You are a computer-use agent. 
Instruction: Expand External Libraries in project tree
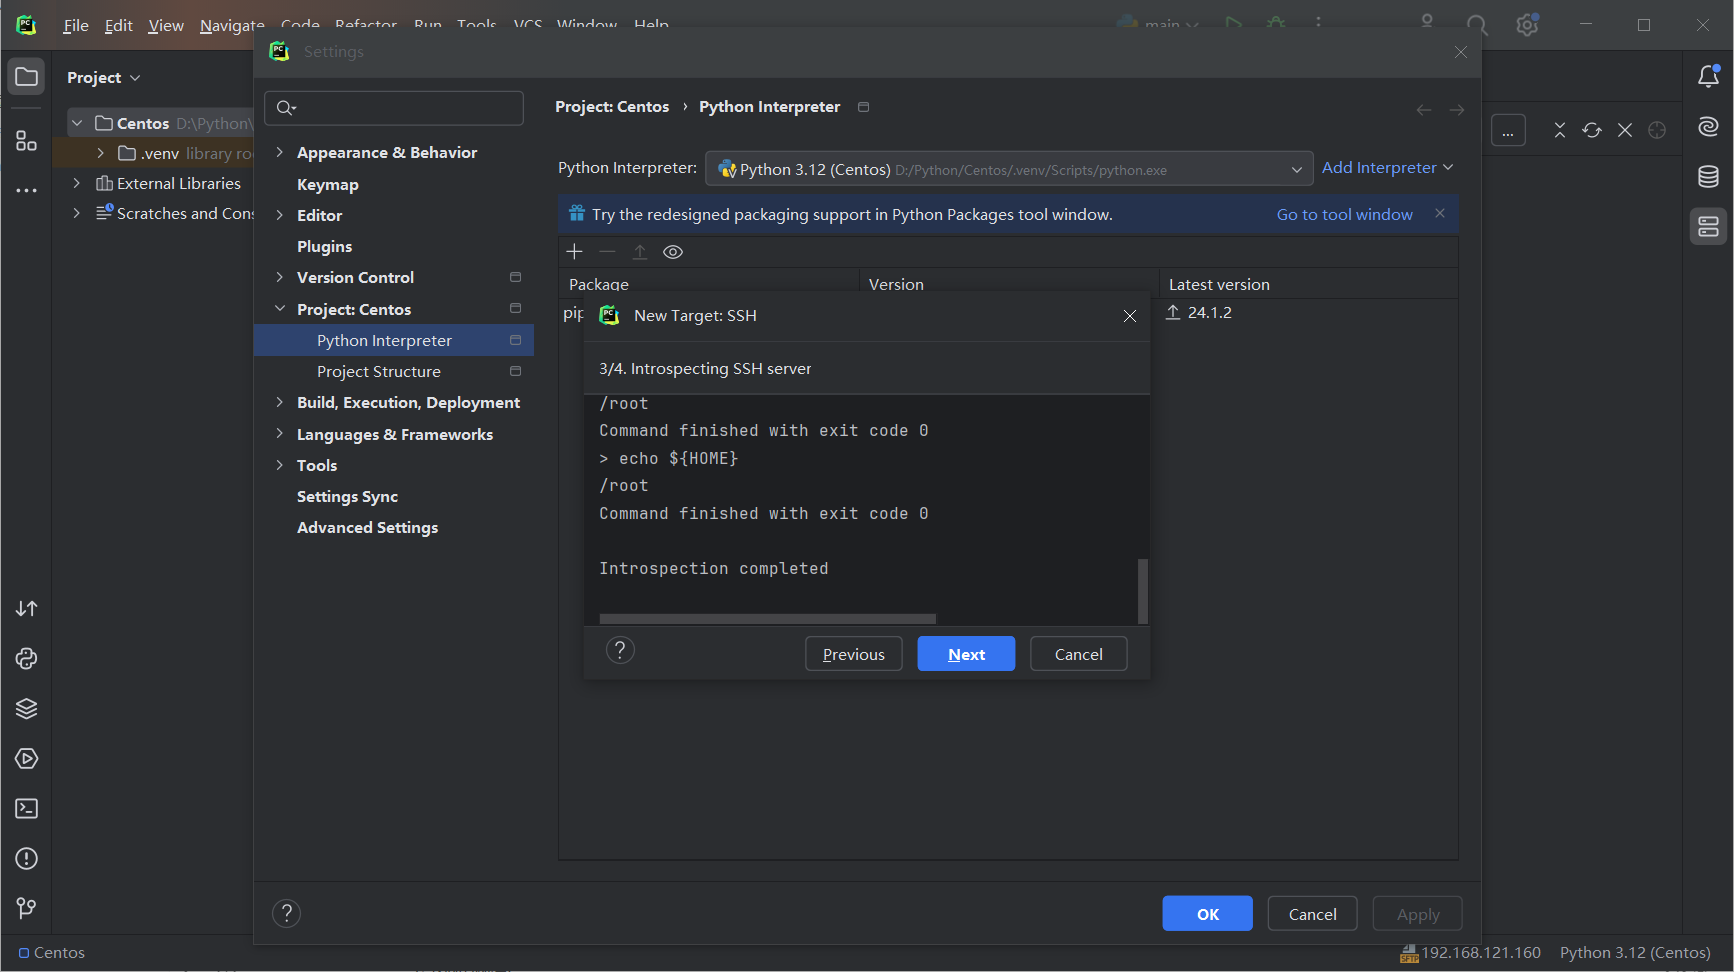tap(76, 183)
